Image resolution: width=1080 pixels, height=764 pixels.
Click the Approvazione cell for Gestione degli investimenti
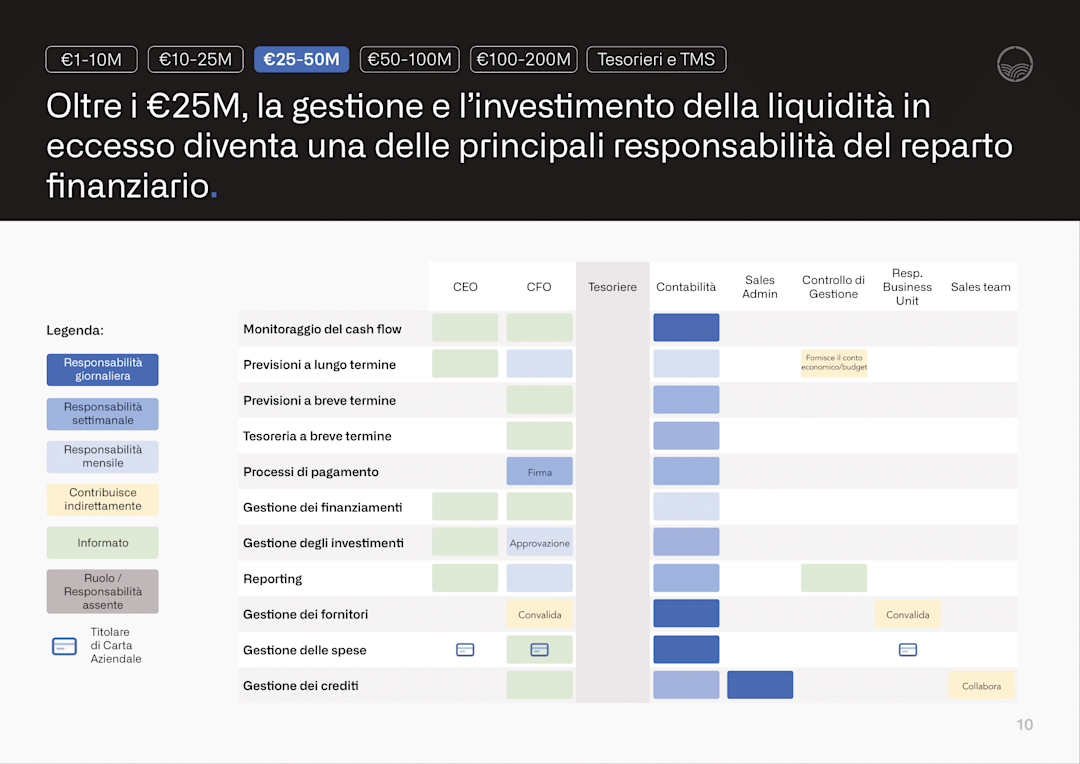pyautogui.click(x=539, y=543)
